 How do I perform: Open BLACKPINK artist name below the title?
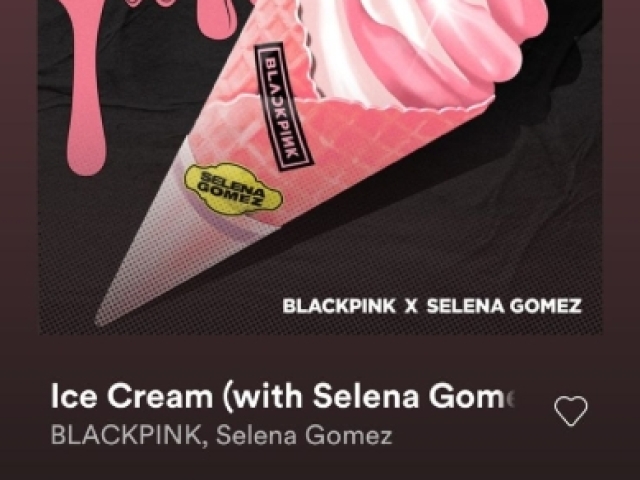click(x=125, y=435)
